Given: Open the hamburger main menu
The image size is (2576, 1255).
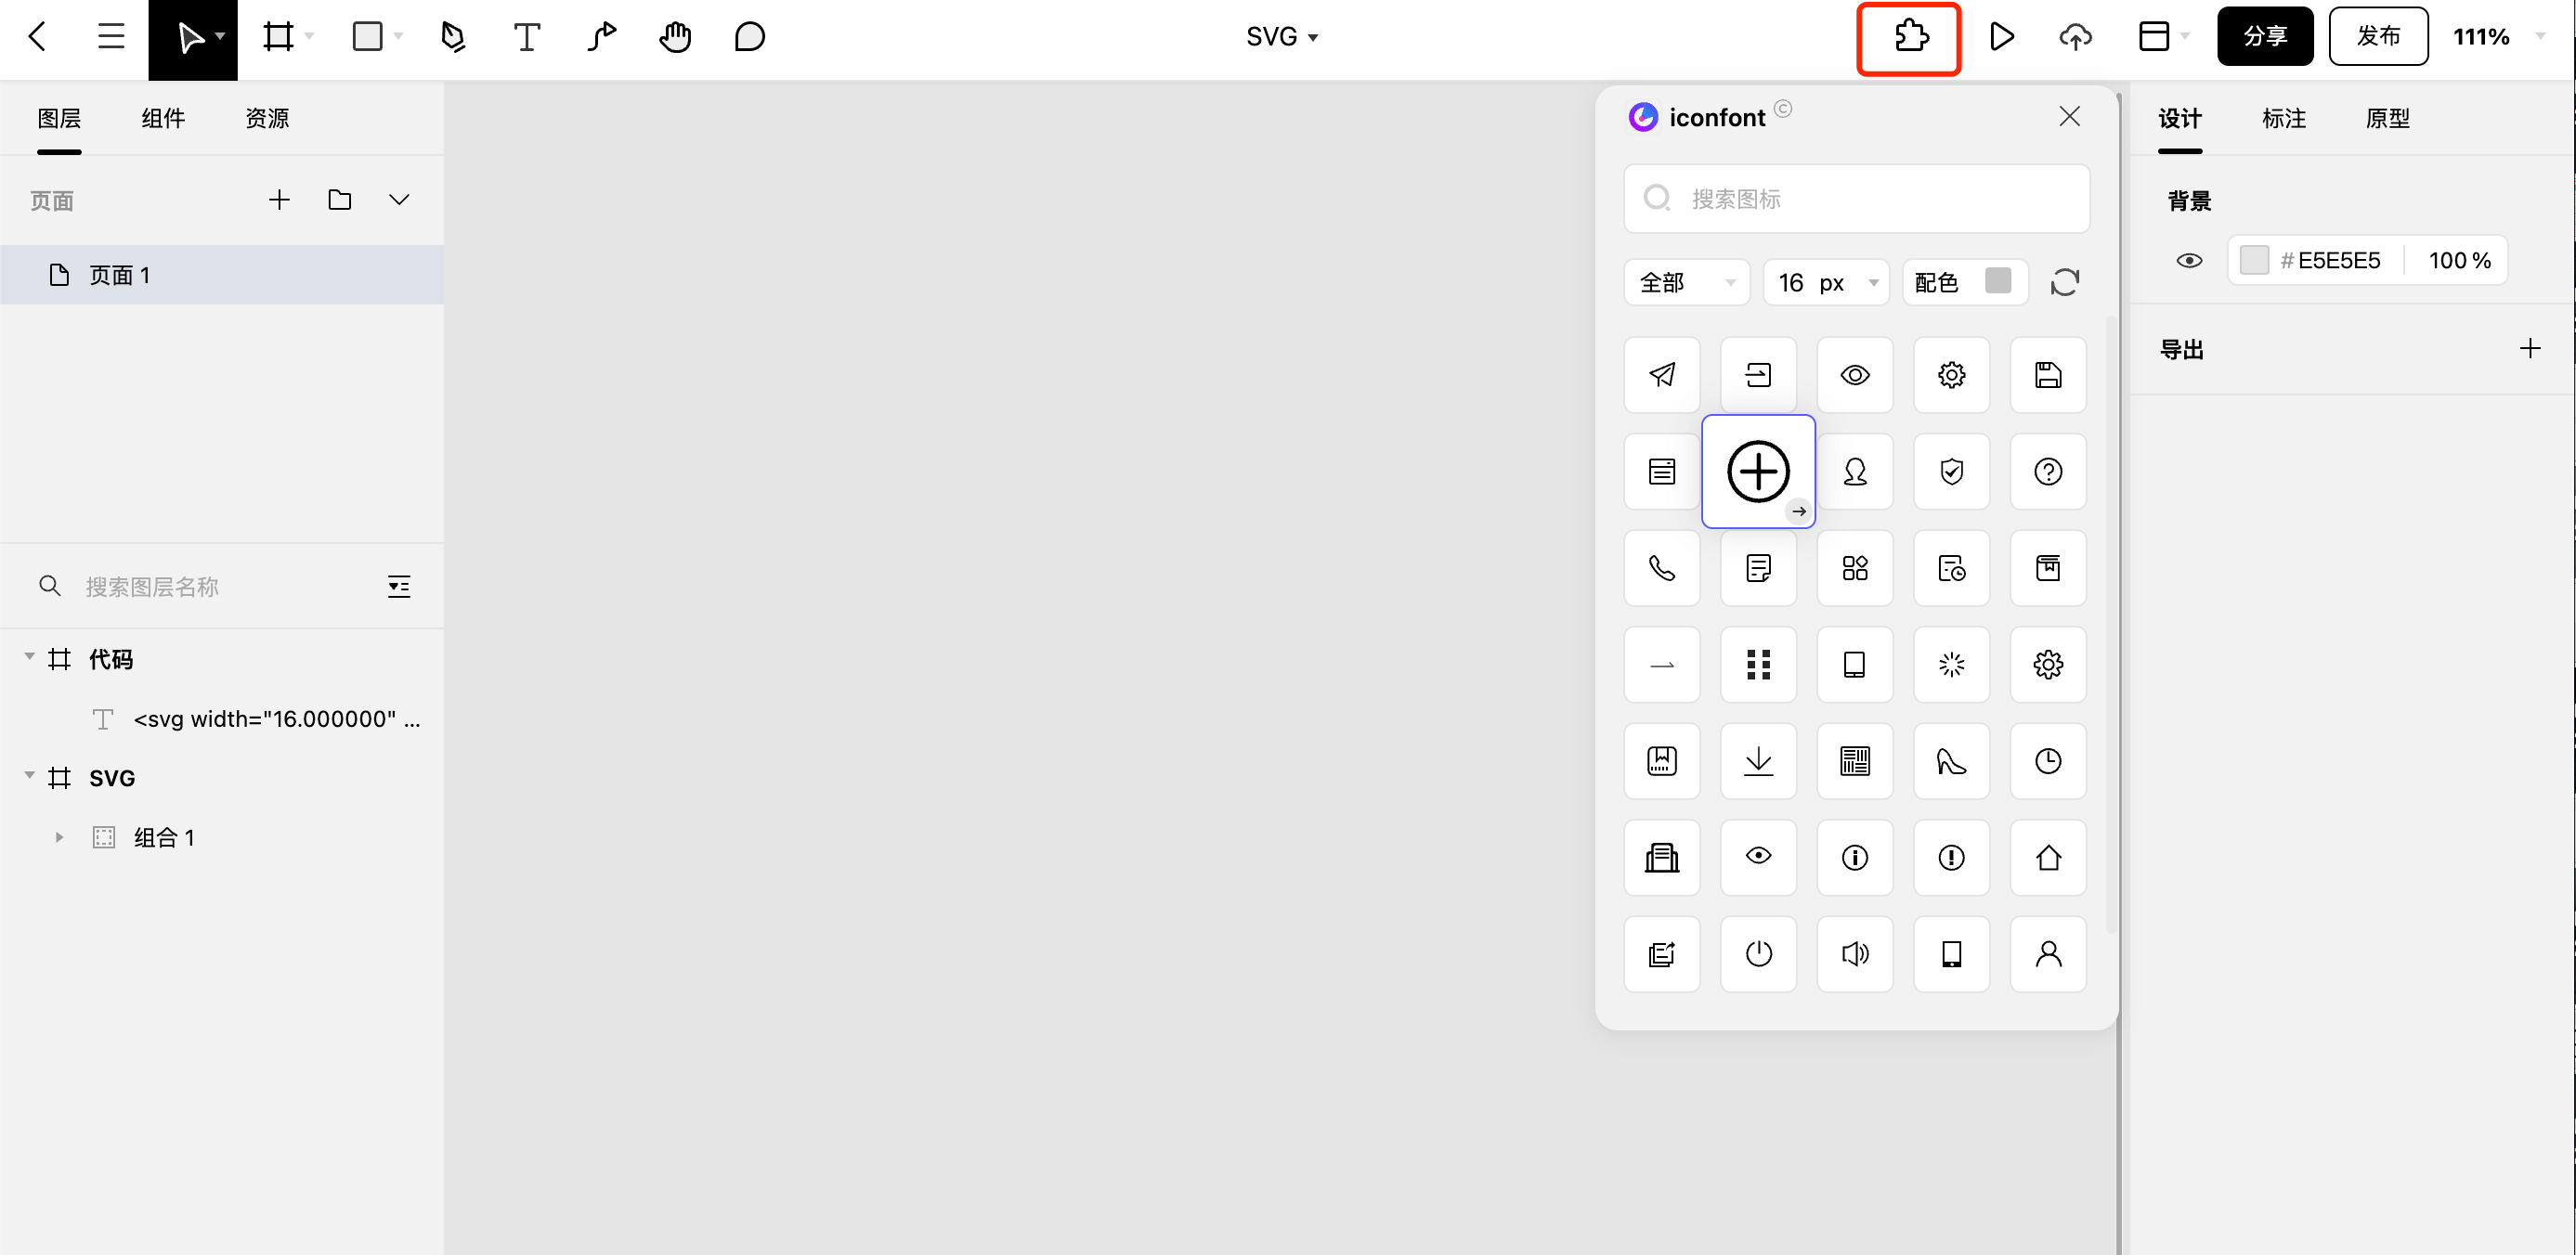Looking at the screenshot, I should [x=111, y=37].
